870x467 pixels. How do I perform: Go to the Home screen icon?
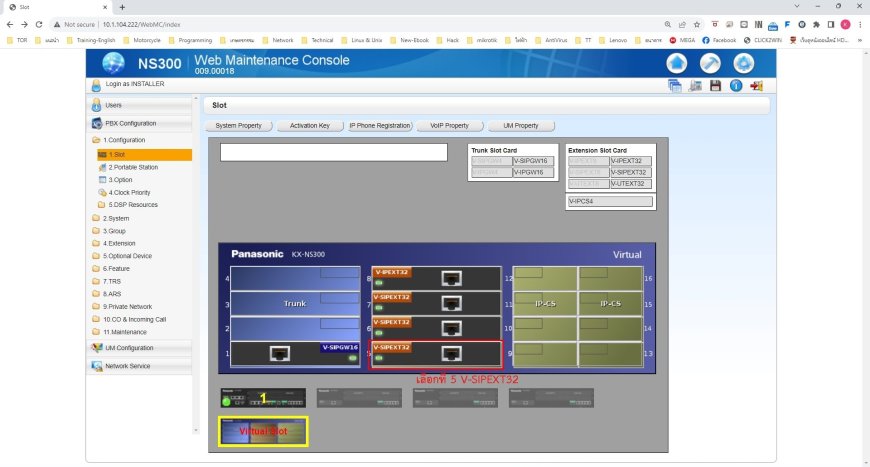(x=676, y=63)
